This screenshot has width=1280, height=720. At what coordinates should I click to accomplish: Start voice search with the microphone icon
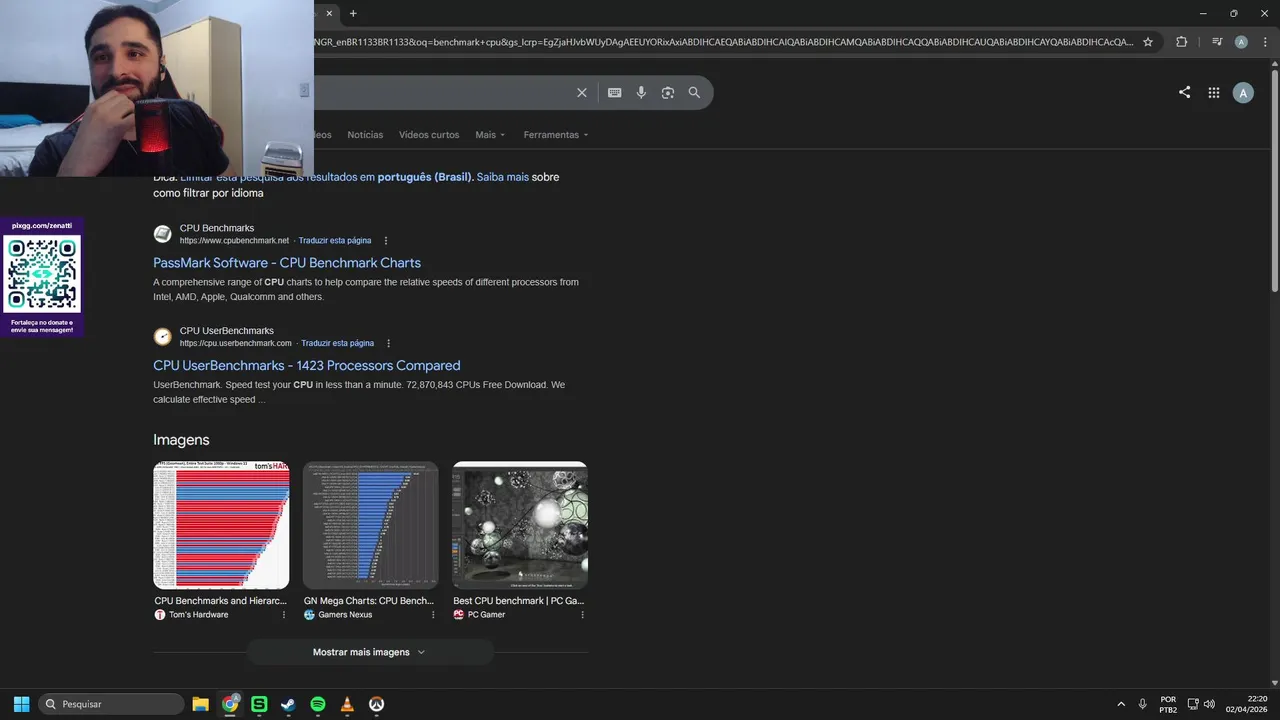click(x=641, y=92)
